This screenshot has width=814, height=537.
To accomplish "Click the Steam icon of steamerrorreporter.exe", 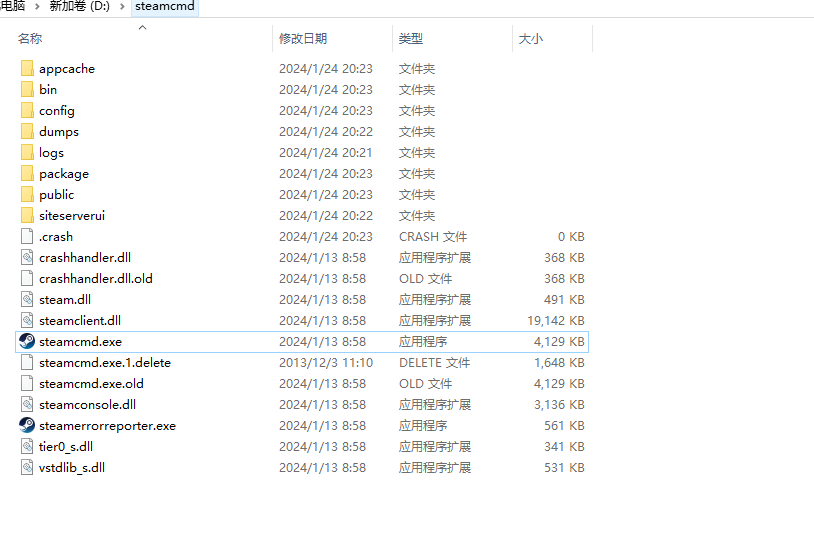I will [x=27, y=425].
